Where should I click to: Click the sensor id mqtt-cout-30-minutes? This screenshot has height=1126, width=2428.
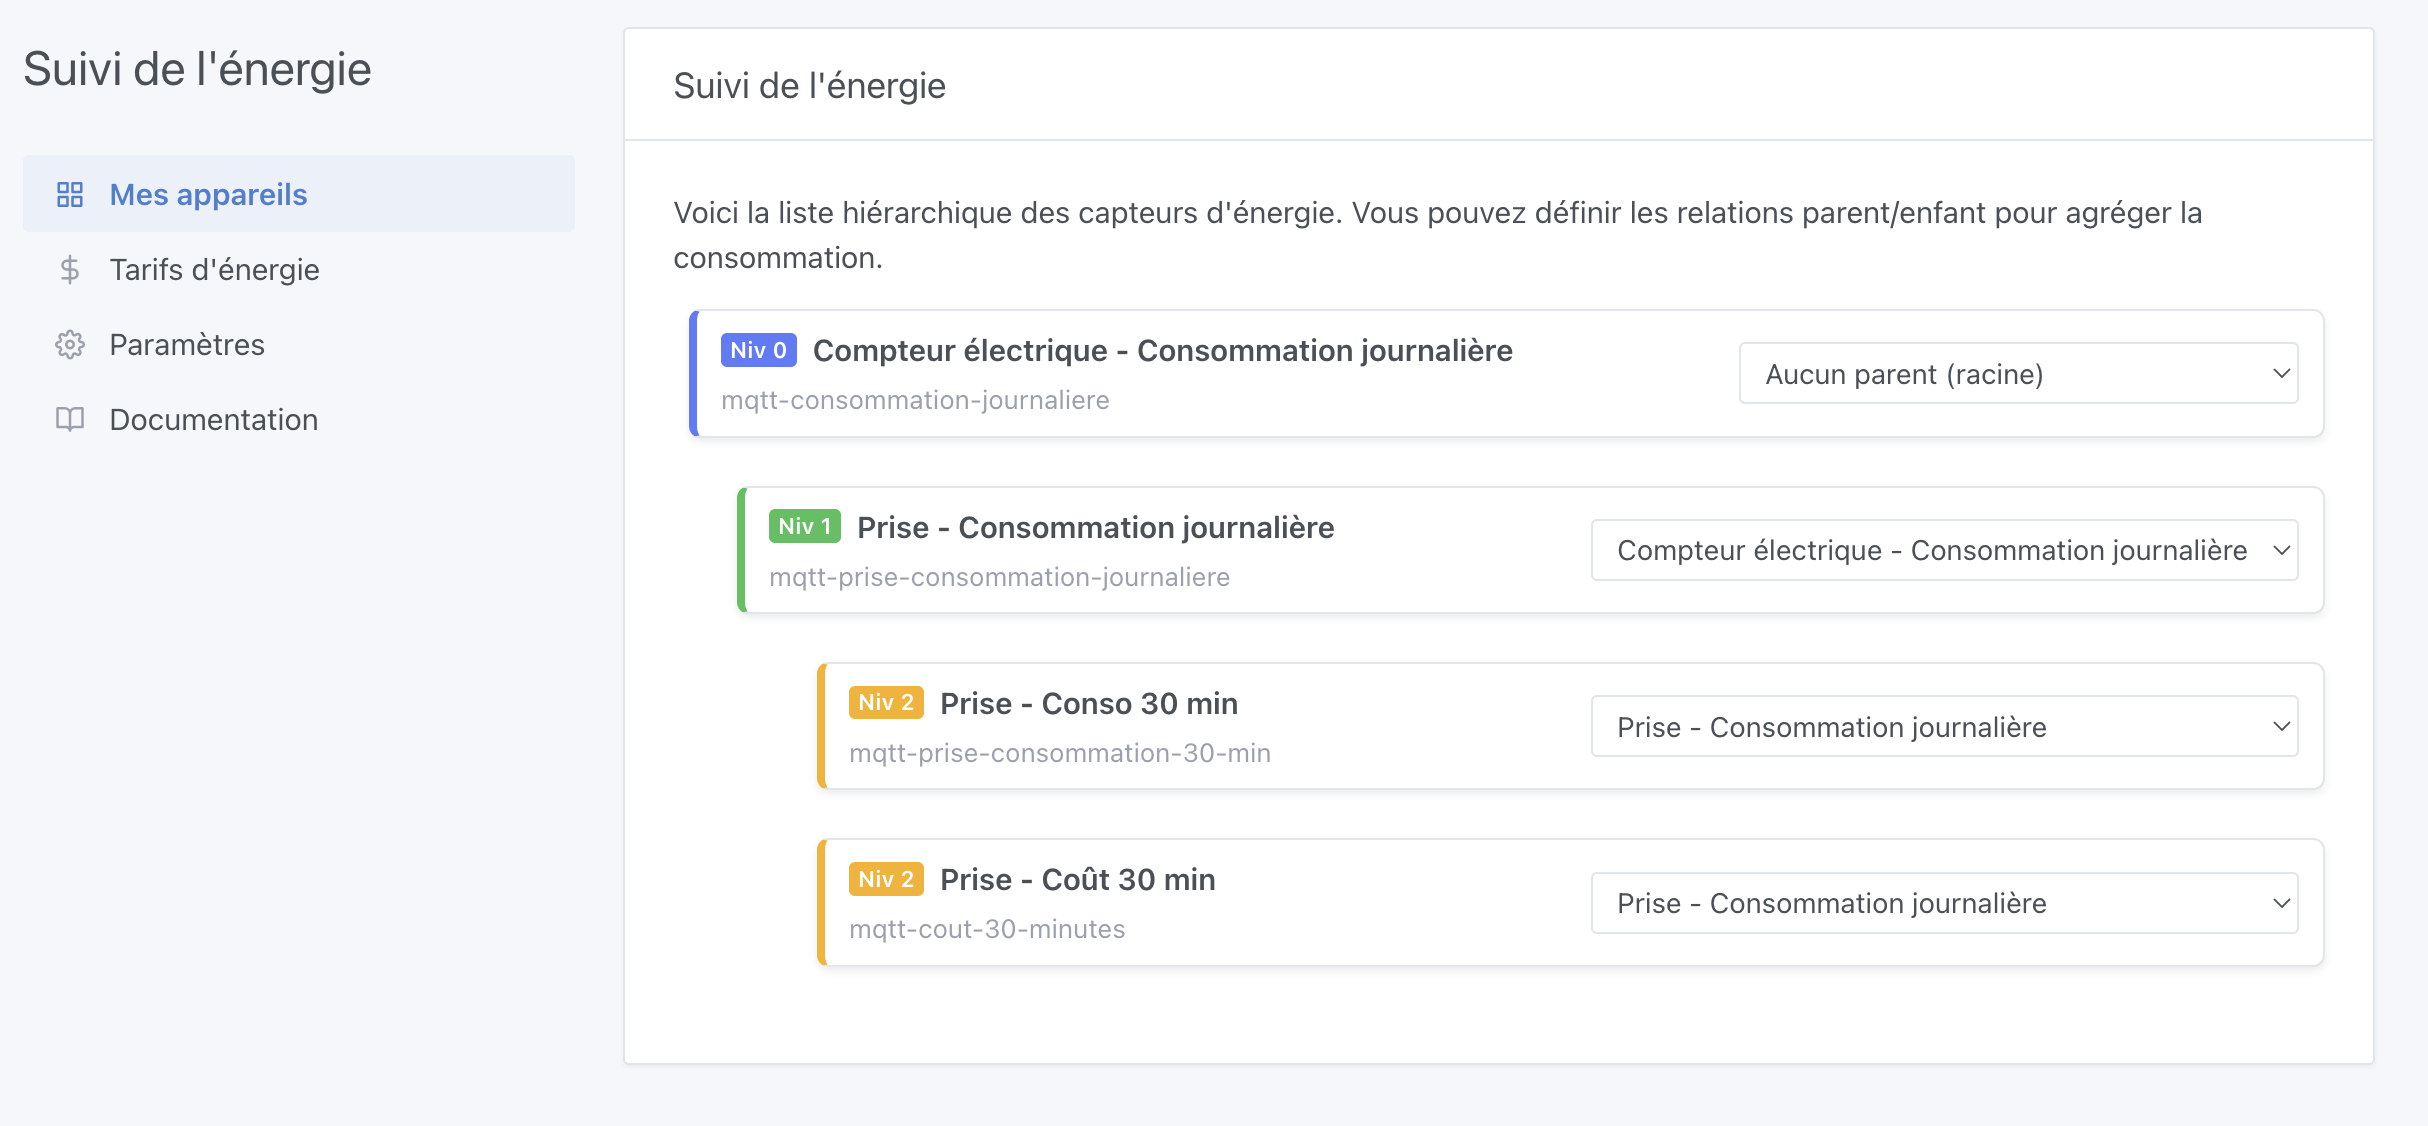click(x=986, y=928)
